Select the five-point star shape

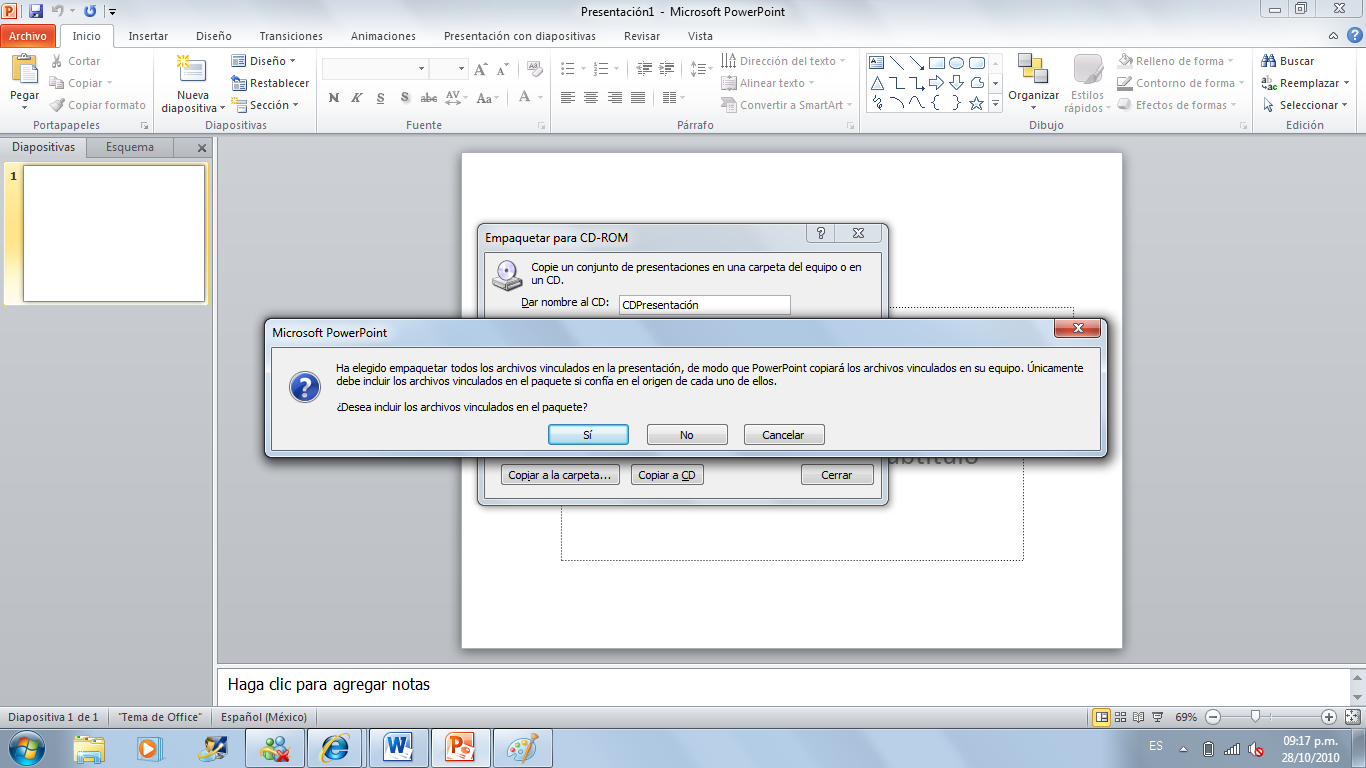tap(977, 102)
